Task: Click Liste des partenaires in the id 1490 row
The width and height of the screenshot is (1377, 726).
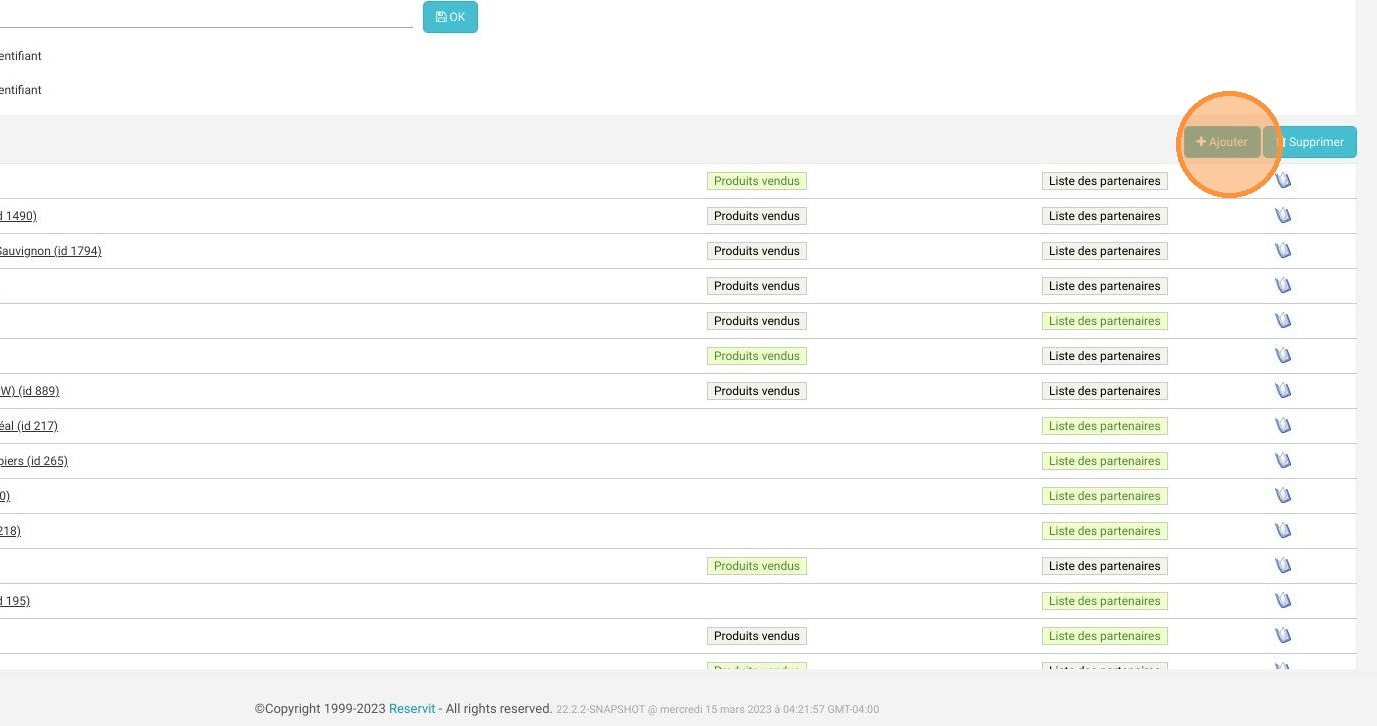Action: click(1104, 216)
